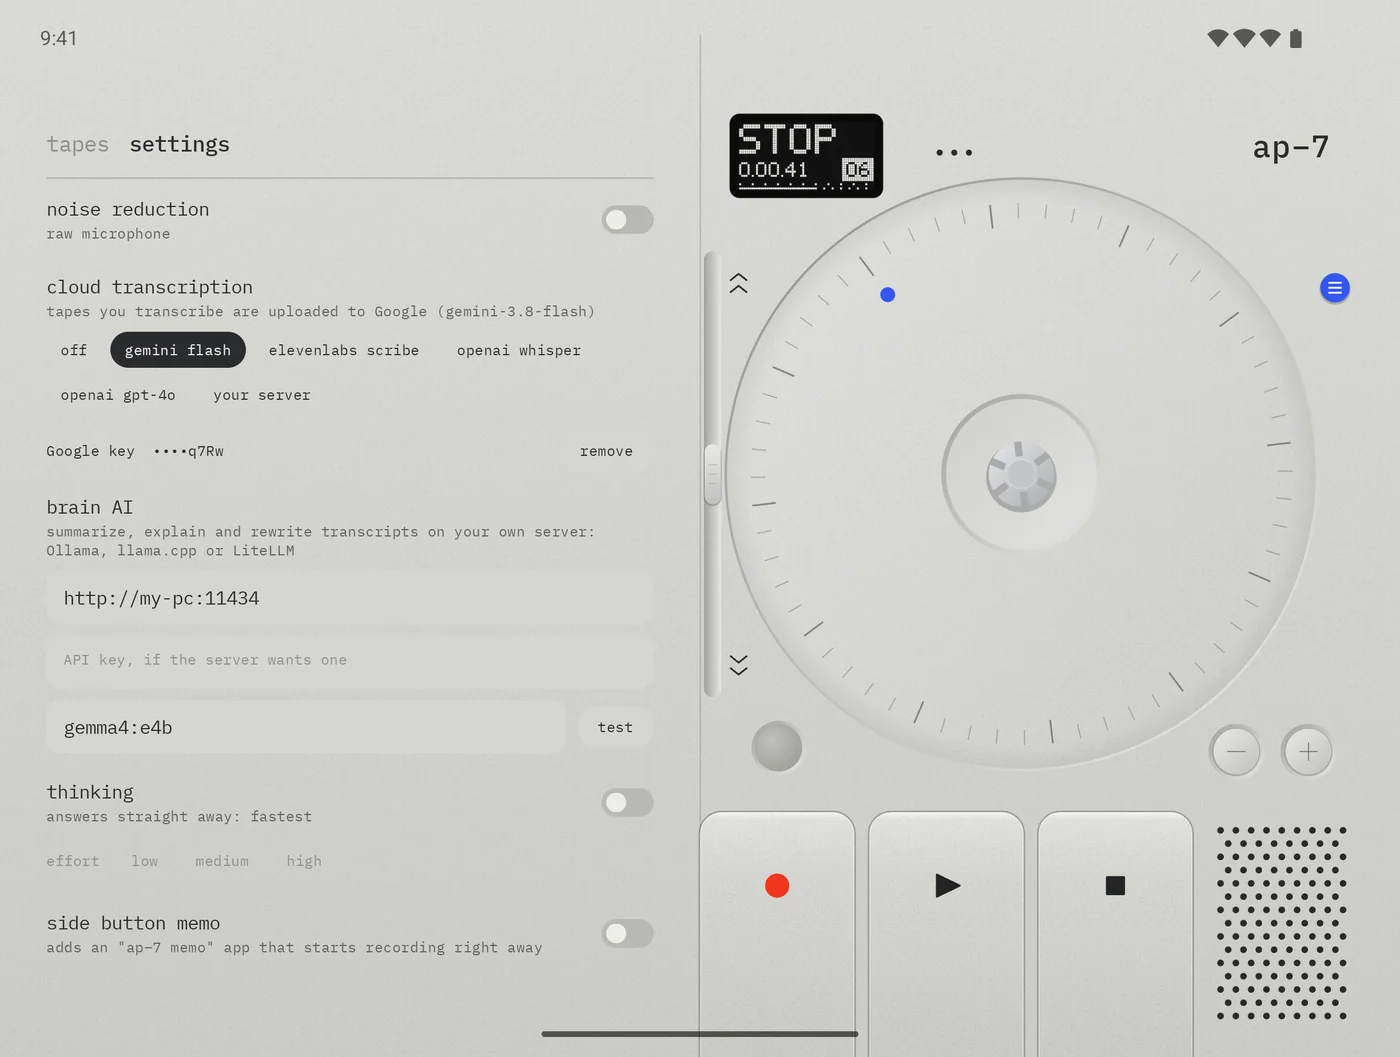Screen dimensions: 1400x1057
Task: Focus the API key input field
Action: click(x=350, y=661)
